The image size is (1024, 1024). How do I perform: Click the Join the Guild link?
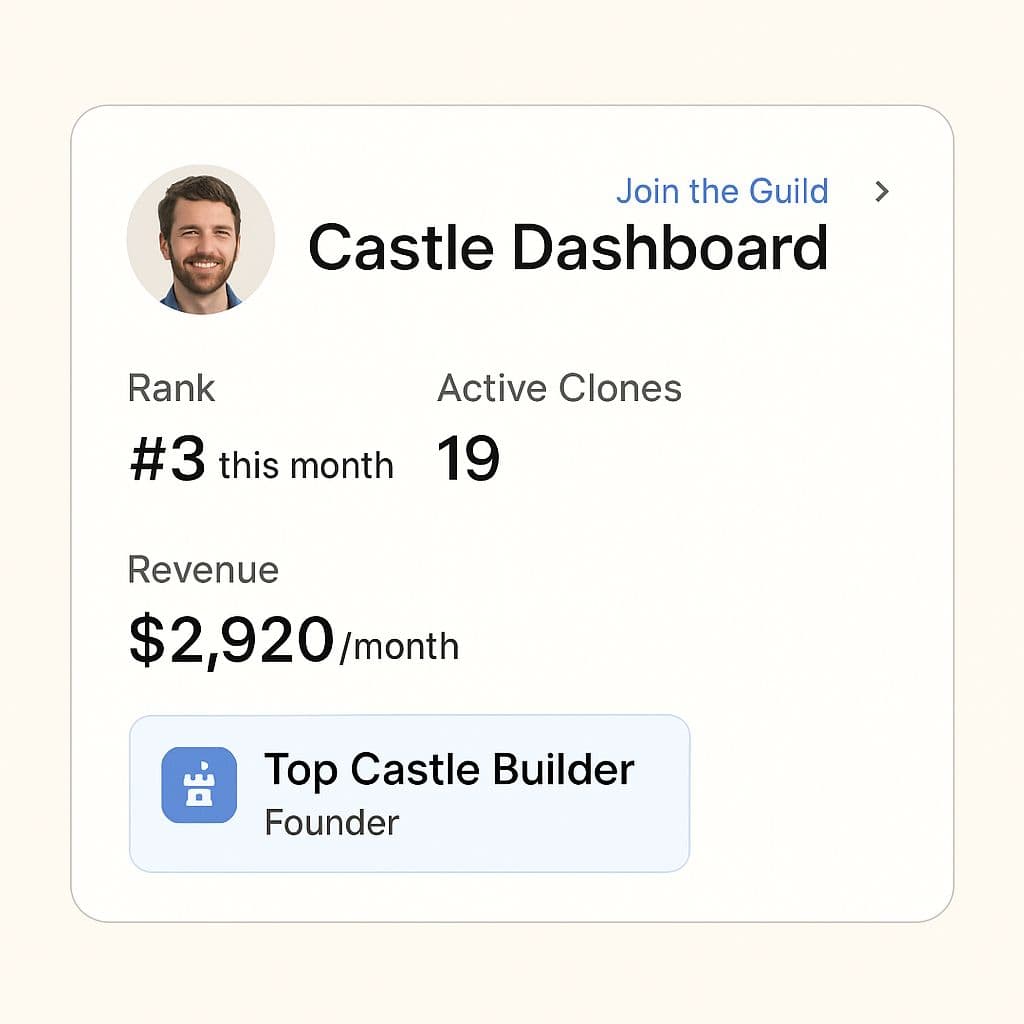(x=721, y=191)
